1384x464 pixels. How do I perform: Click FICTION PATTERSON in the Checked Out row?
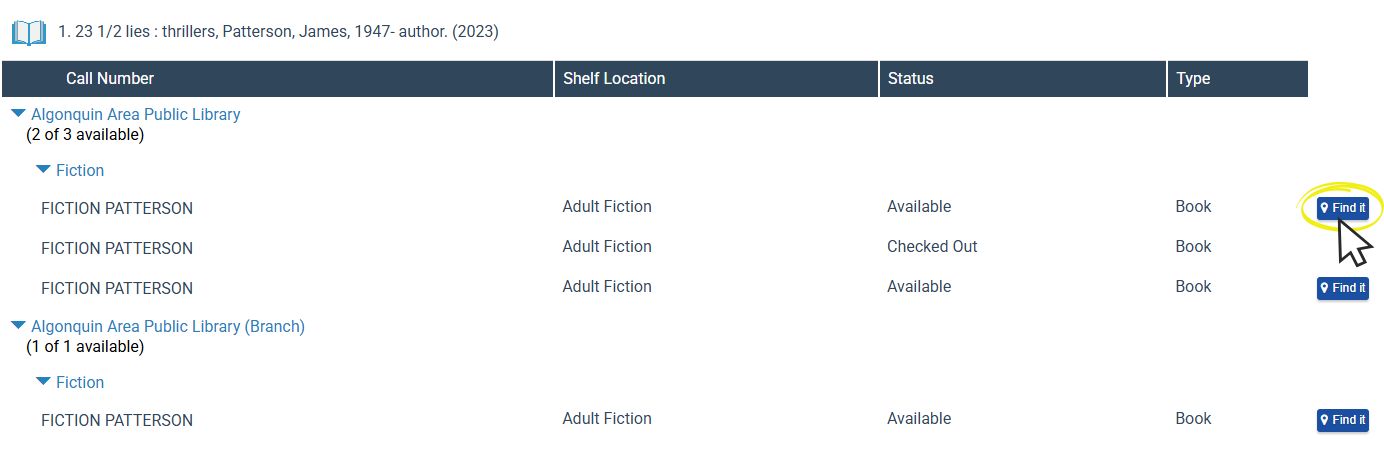[117, 248]
